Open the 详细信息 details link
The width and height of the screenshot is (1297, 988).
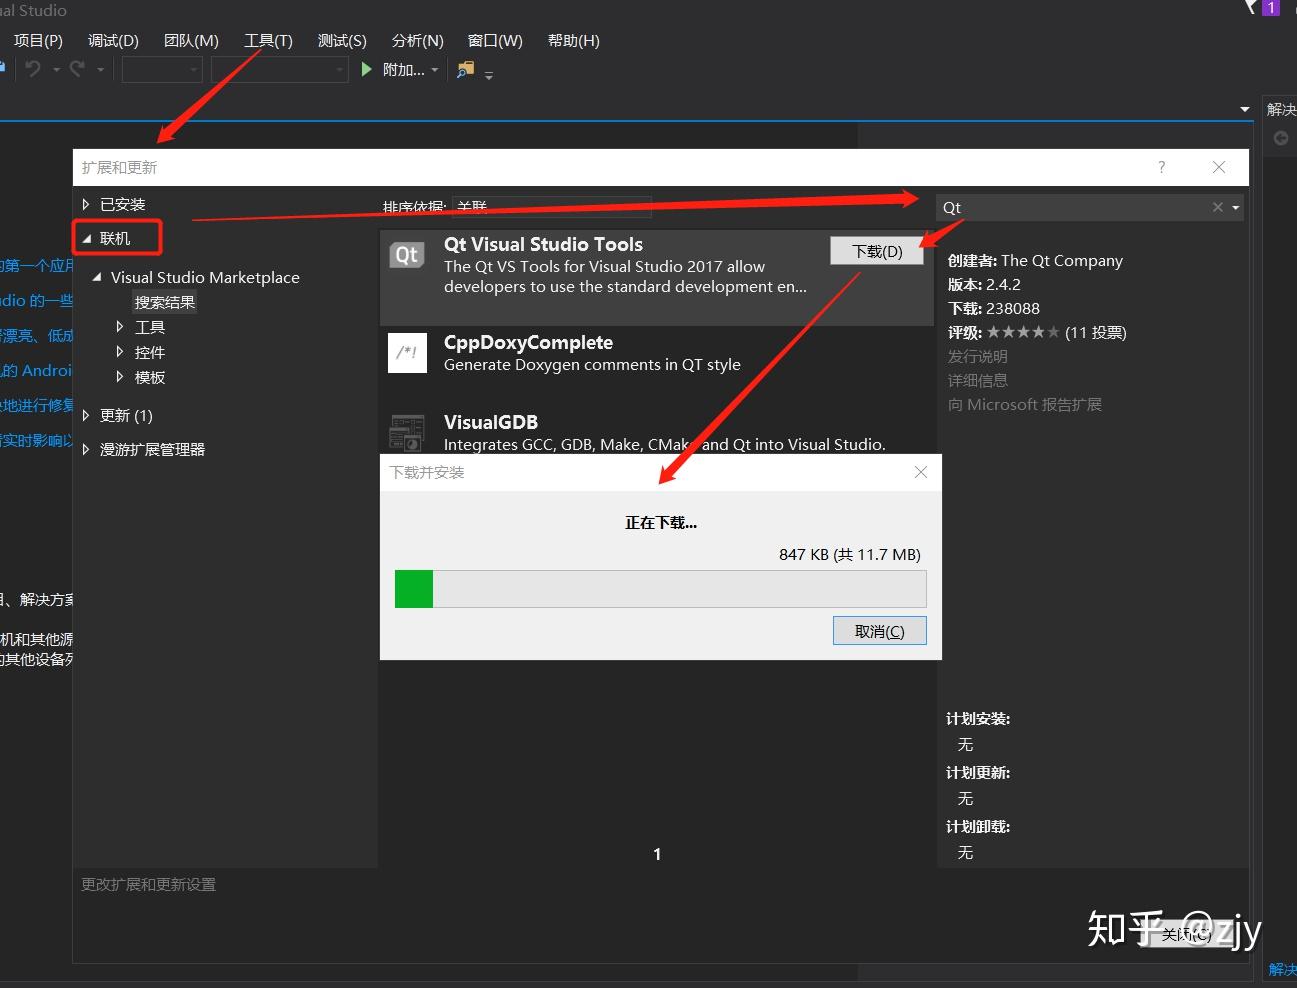pos(978,380)
